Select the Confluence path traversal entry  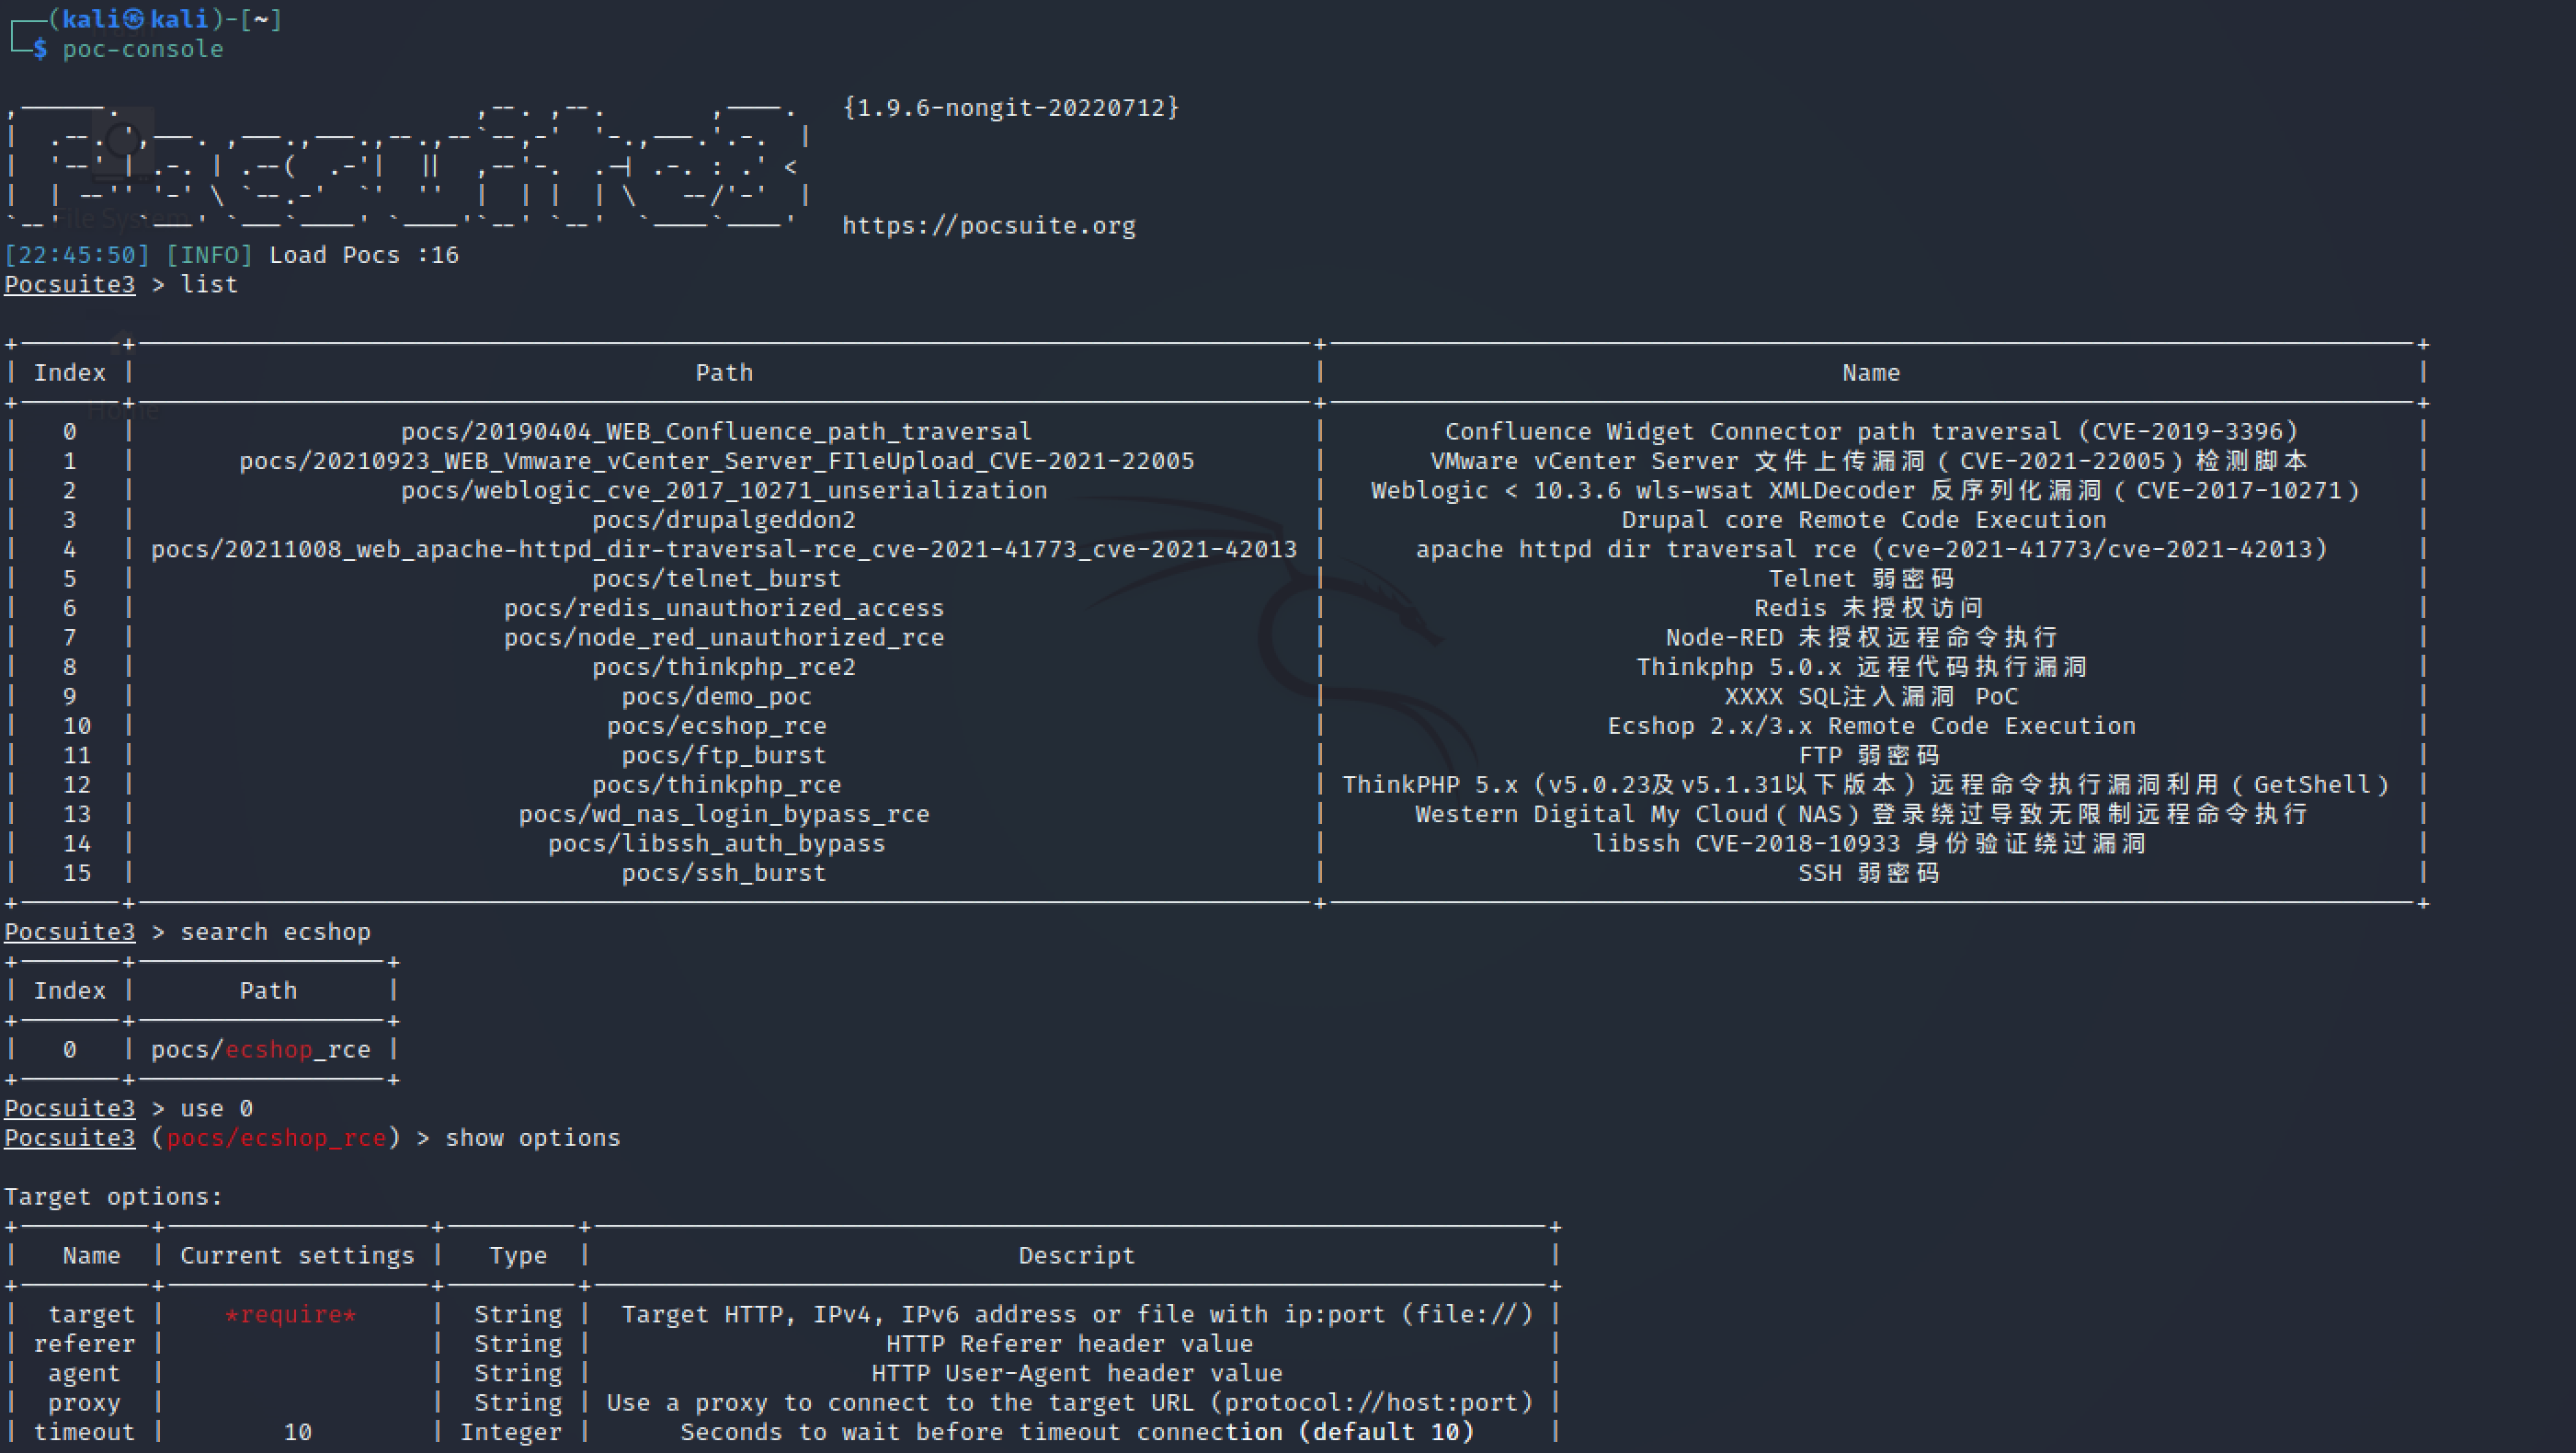[1871, 431]
